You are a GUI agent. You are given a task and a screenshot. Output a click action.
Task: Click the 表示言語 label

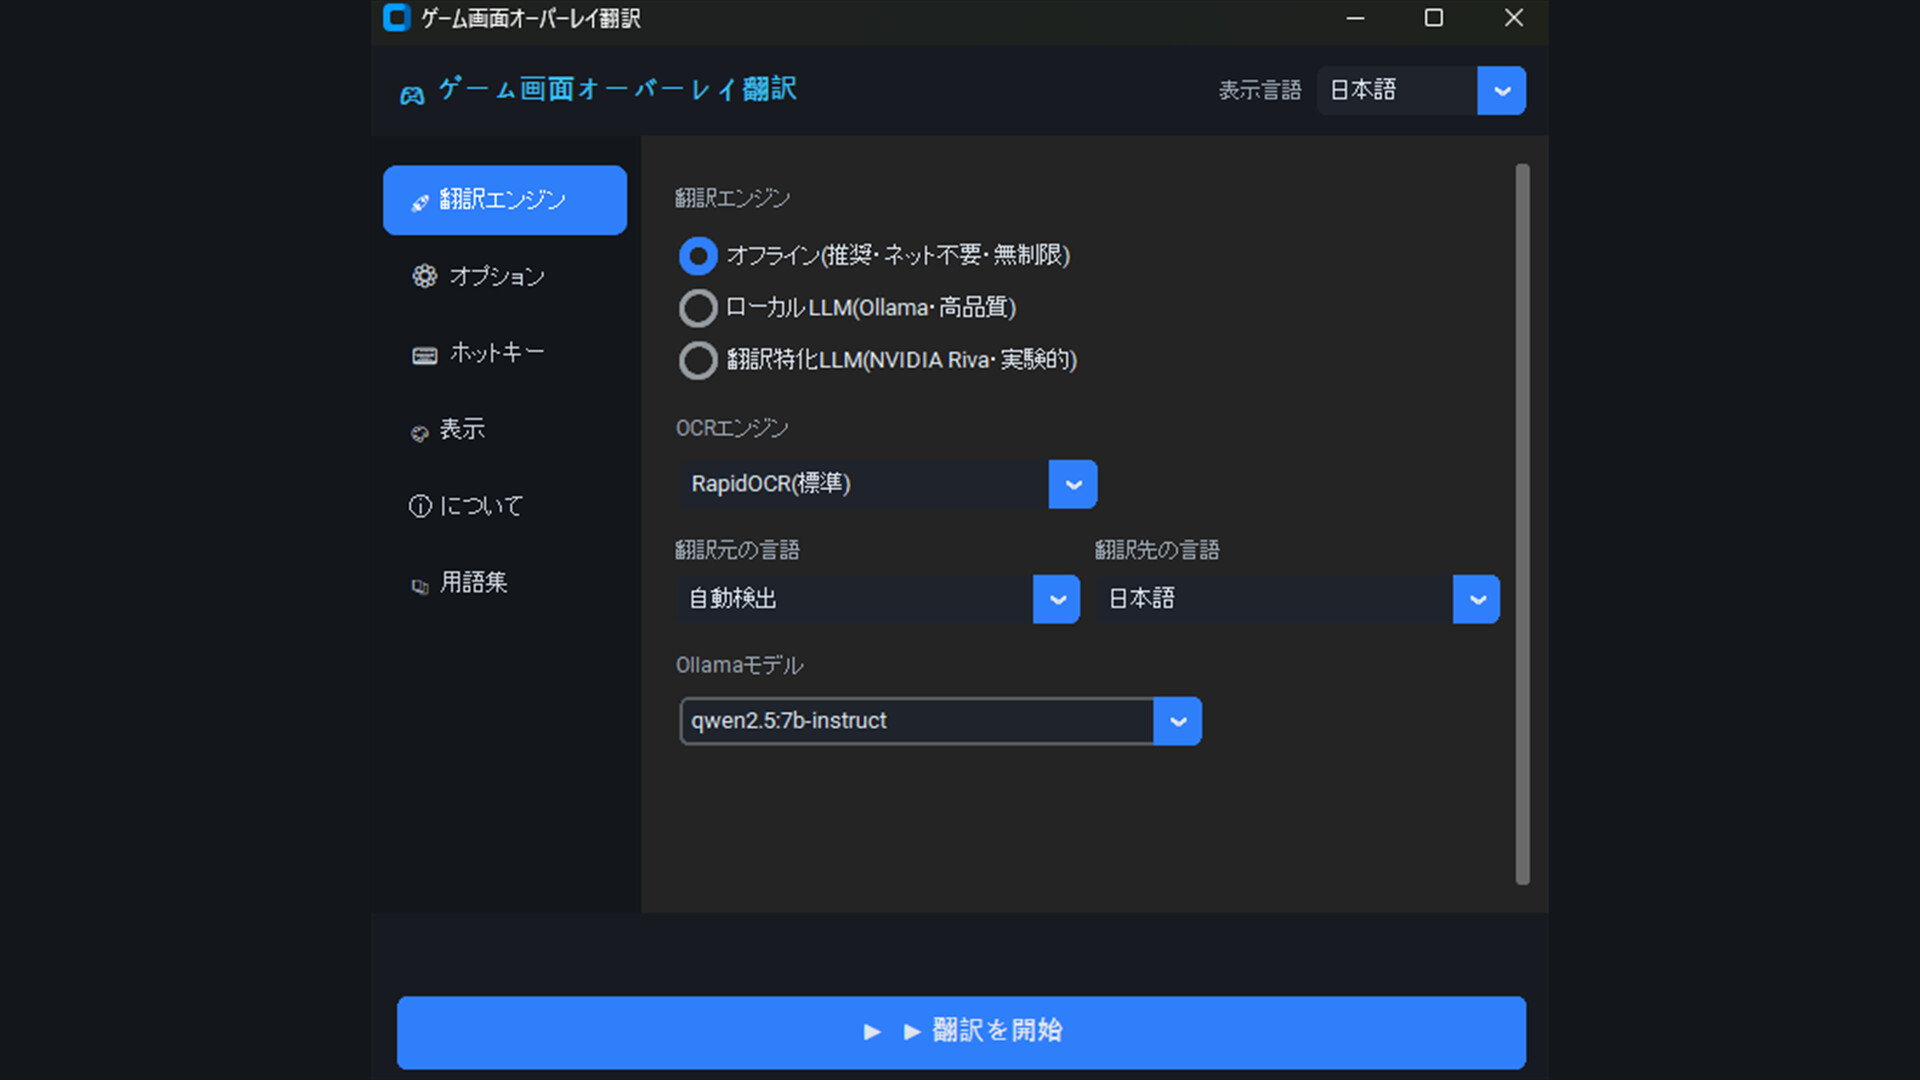[1260, 91]
